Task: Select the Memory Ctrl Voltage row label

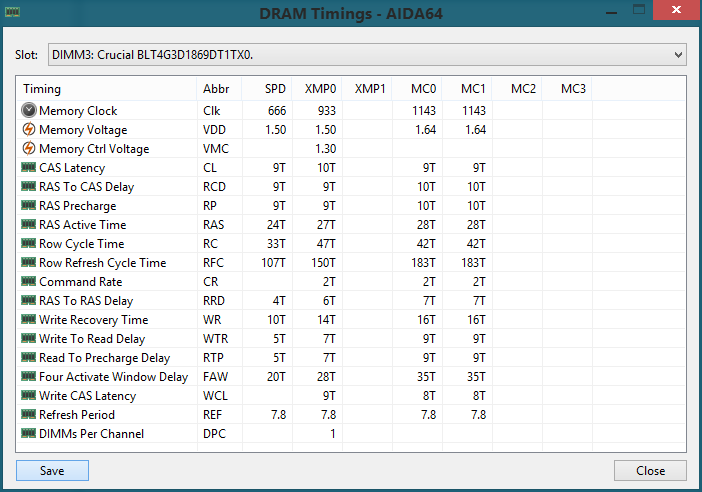Action: click(x=94, y=149)
